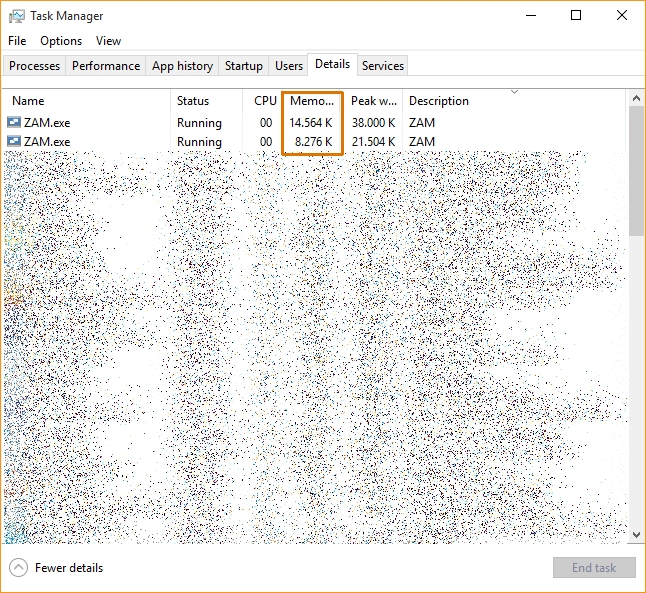Screen dimensions: 646x593
Task: Collapse view with the Fewer details arrow icon
Action: pyautogui.click(x=19, y=568)
